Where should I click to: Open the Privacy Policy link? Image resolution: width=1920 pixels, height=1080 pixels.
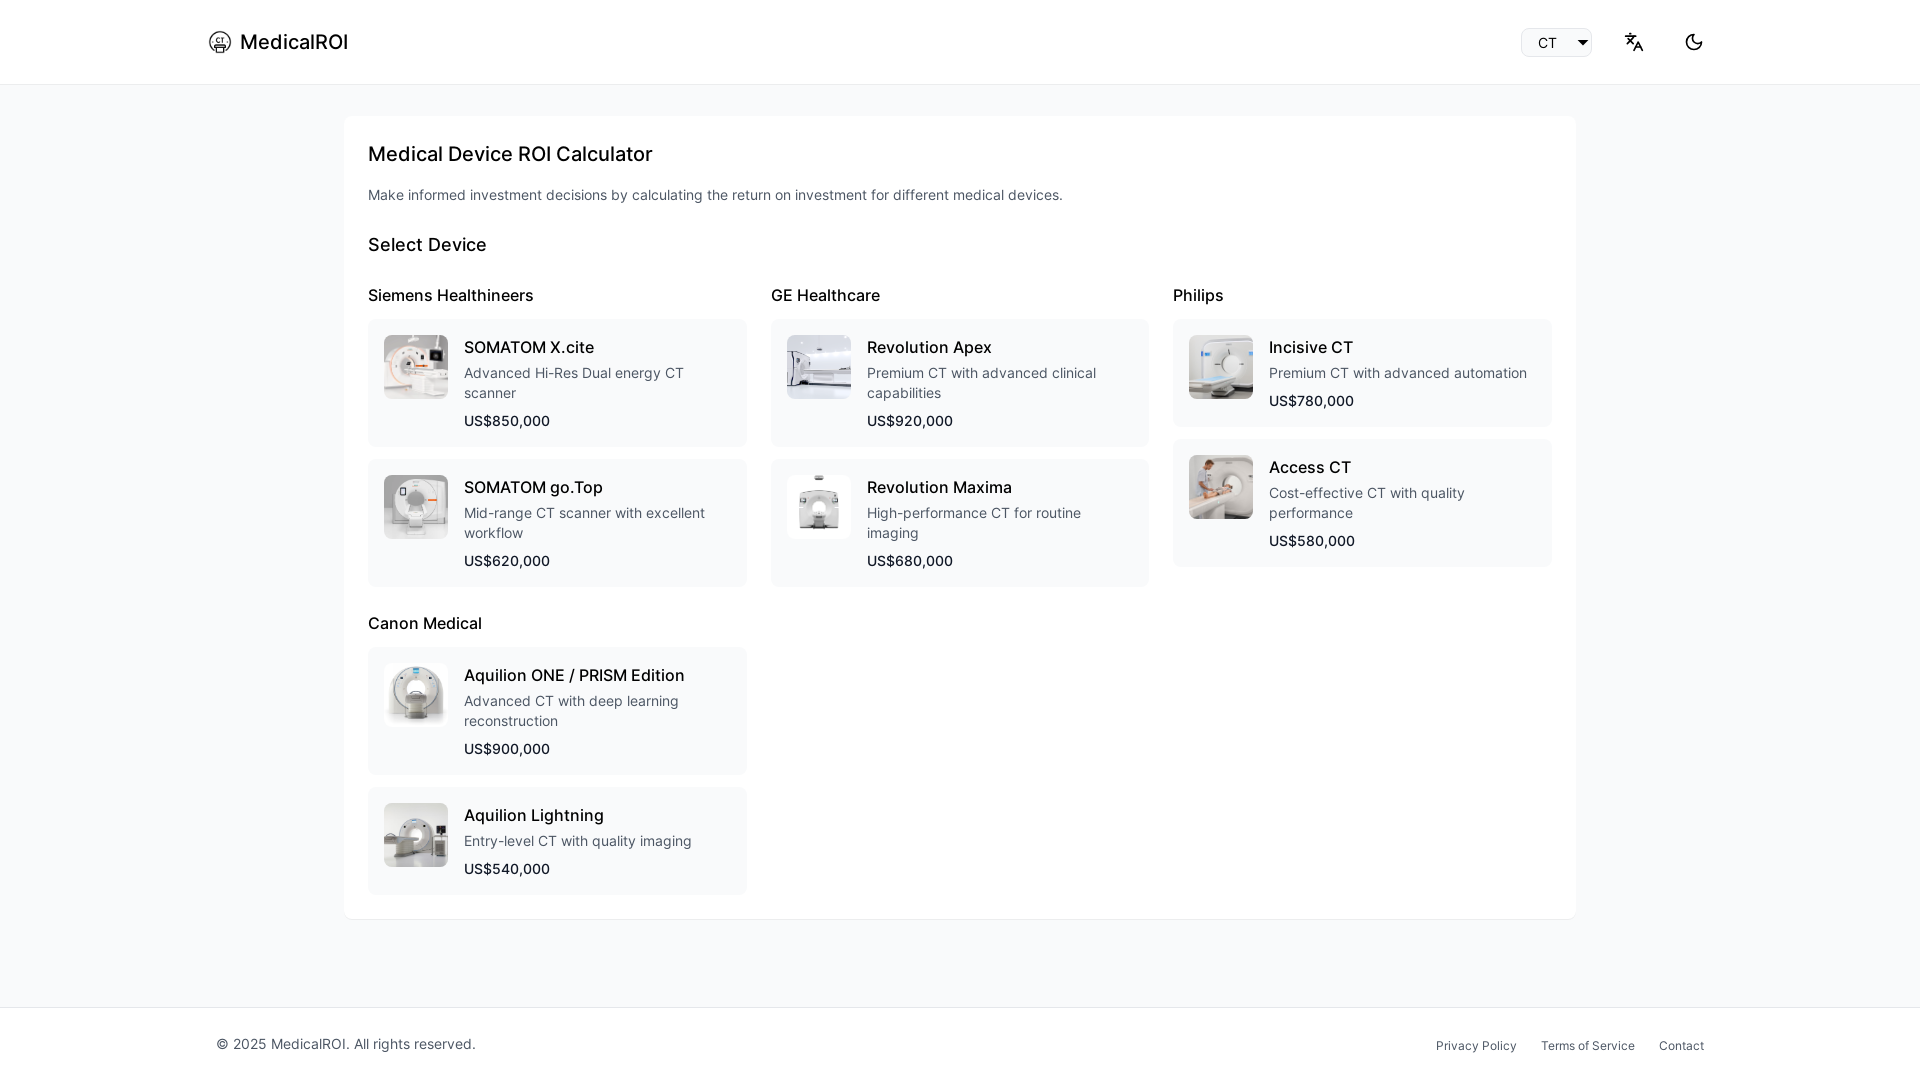[1476, 1046]
